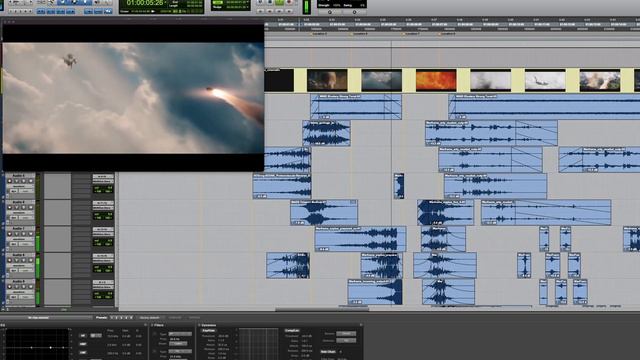Select the Audio 9 track name

coord(19,282)
